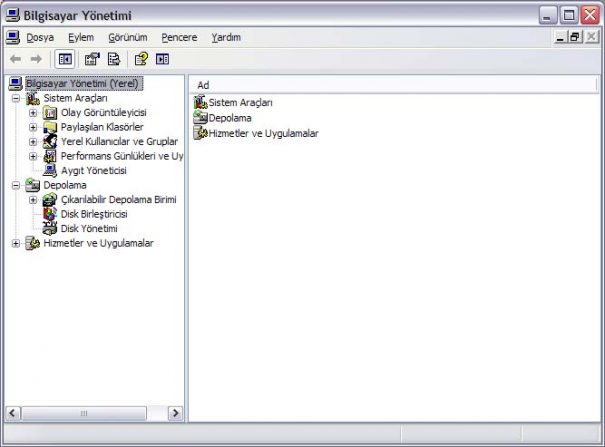Click the tree pane right scroll arrow
Image resolution: width=605 pixels, height=447 pixels.
tap(175, 413)
